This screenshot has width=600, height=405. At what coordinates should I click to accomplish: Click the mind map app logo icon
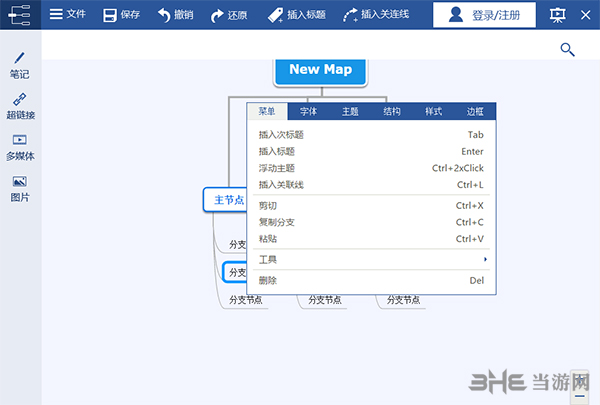[20, 15]
